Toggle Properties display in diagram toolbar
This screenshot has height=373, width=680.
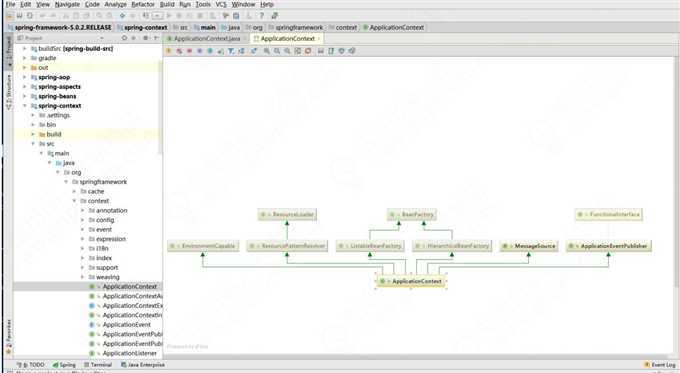click(x=200, y=51)
